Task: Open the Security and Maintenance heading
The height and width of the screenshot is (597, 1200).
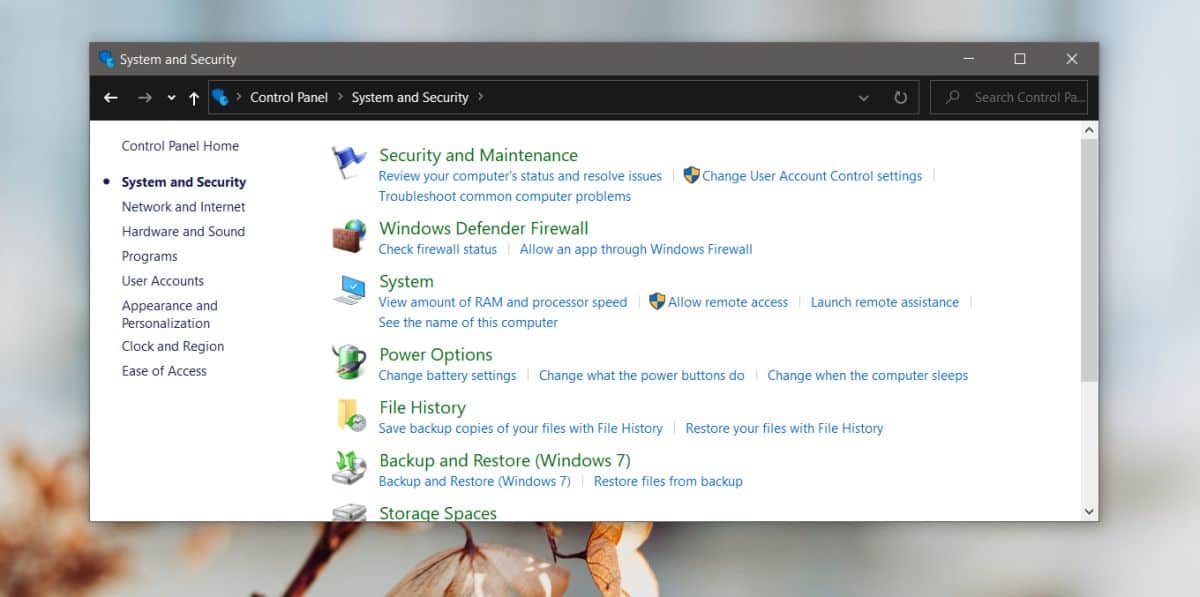Action: (478, 155)
